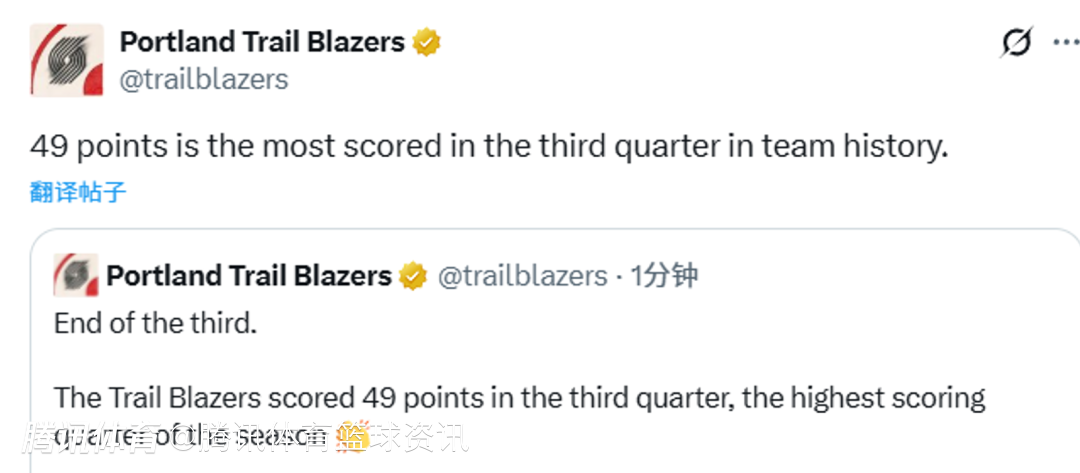Screen dimensions: 1080x473
Task: Click the bold account name in the quoted post
Action: [x=249, y=276]
